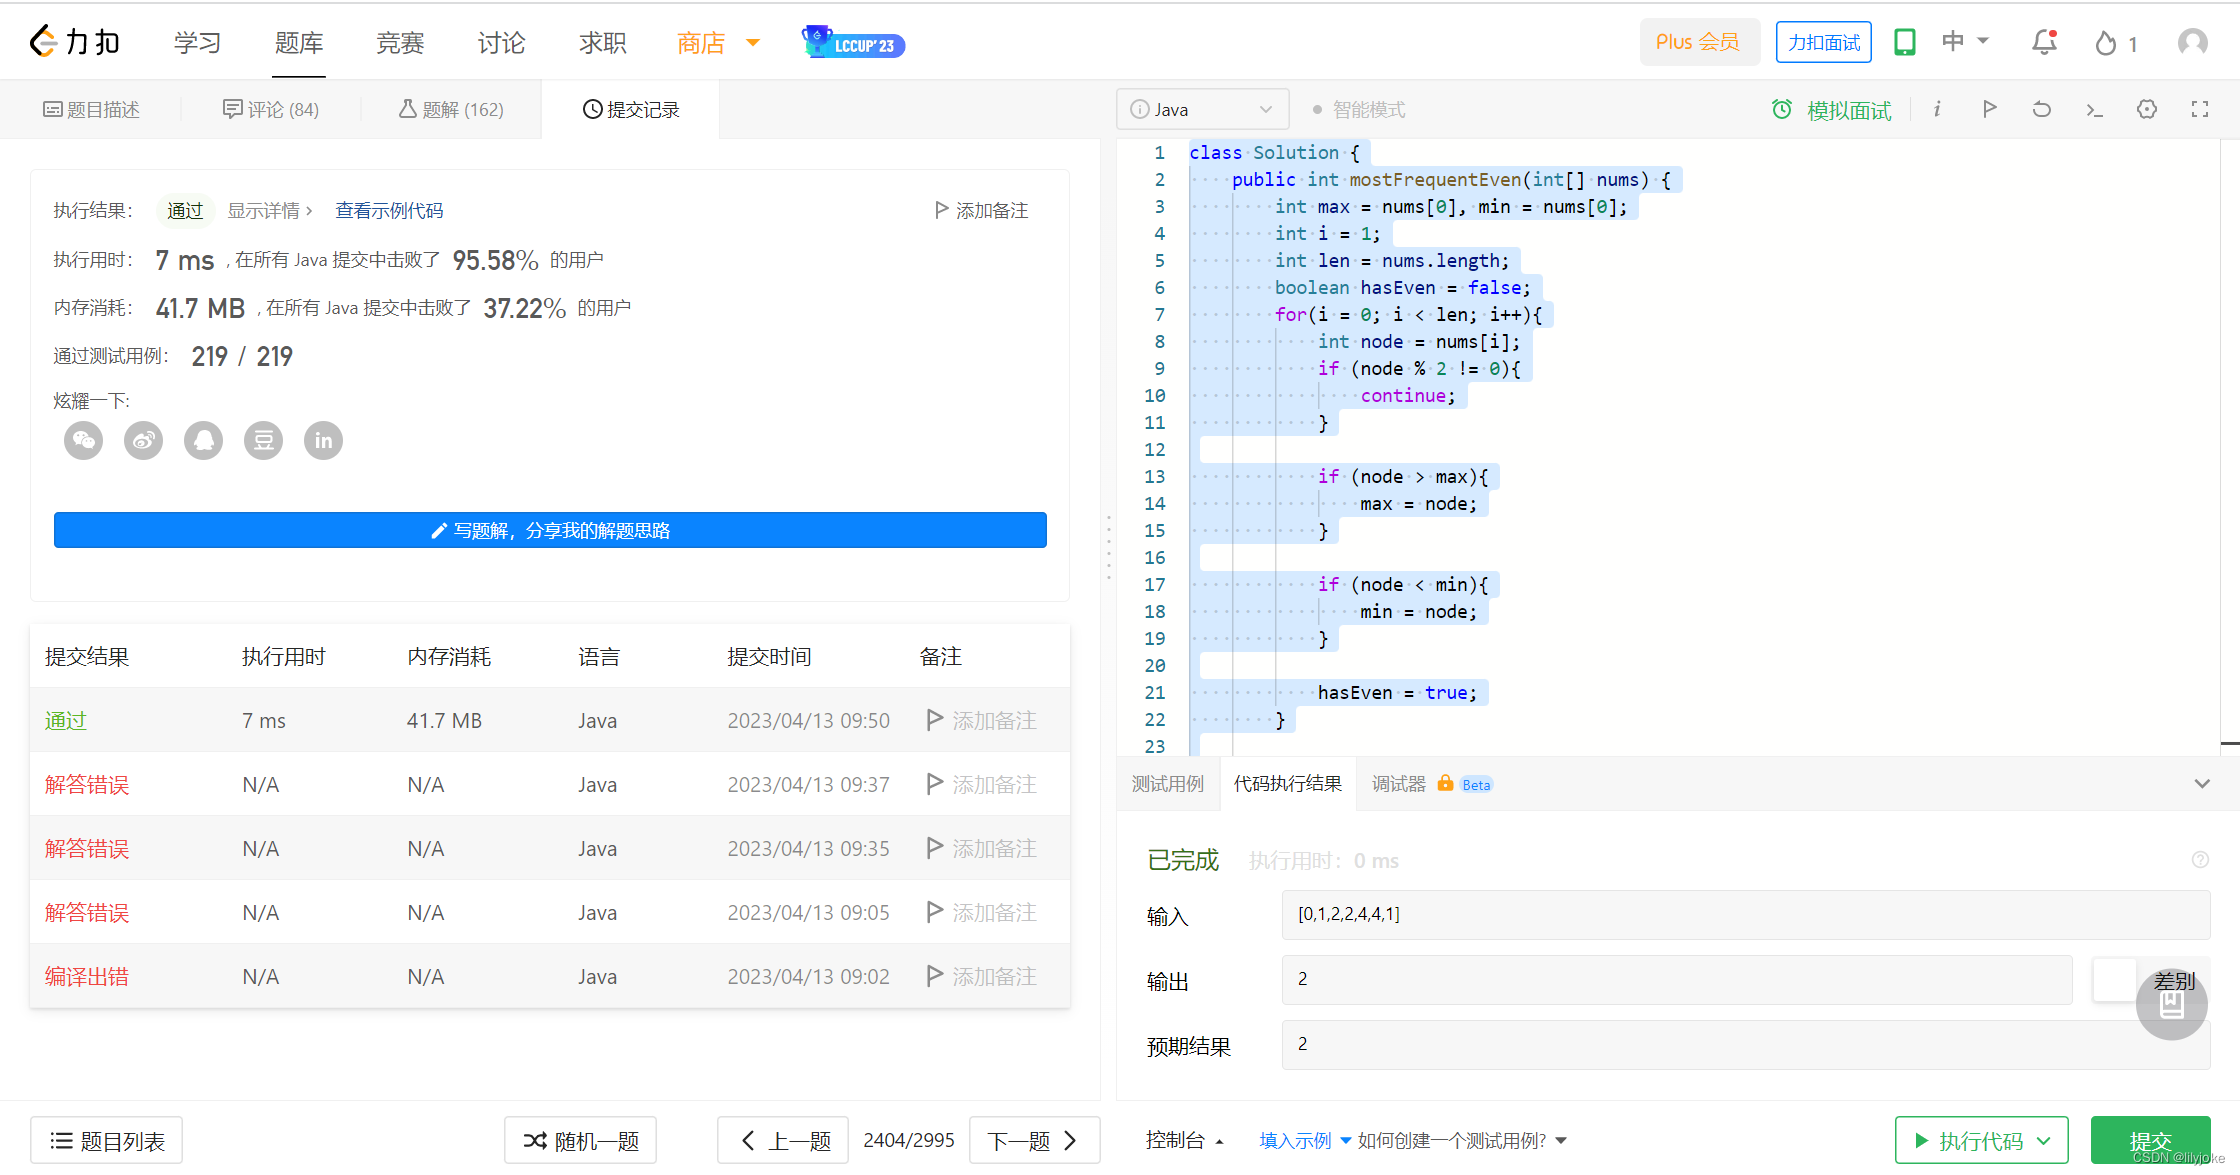Toggle 智能模式 smart mode
This screenshot has width=2240, height=1175.
tap(1358, 109)
